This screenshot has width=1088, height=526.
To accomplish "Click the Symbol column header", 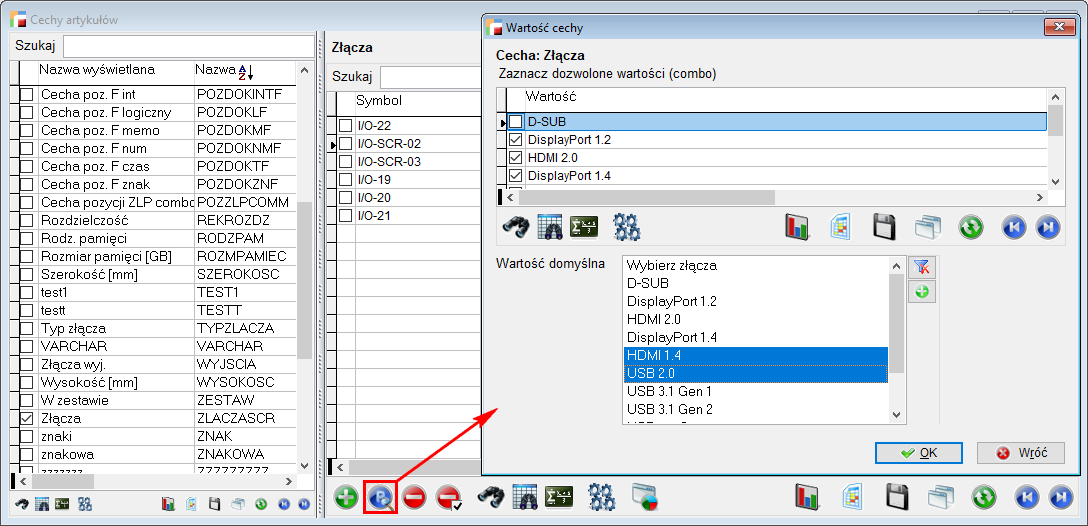I will click(x=418, y=101).
